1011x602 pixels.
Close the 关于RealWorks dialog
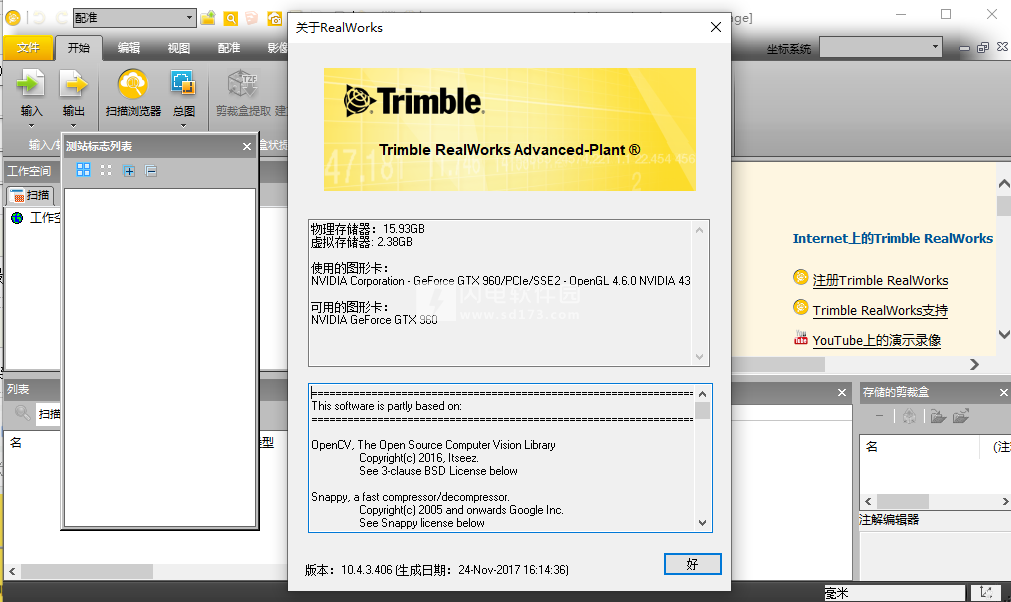coord(716,27)
